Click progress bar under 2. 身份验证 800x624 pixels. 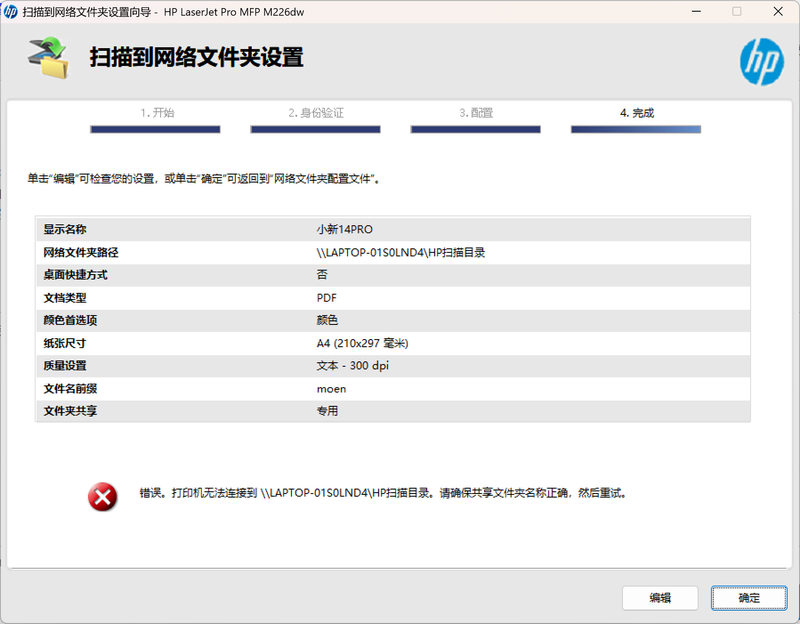(315, 130)
